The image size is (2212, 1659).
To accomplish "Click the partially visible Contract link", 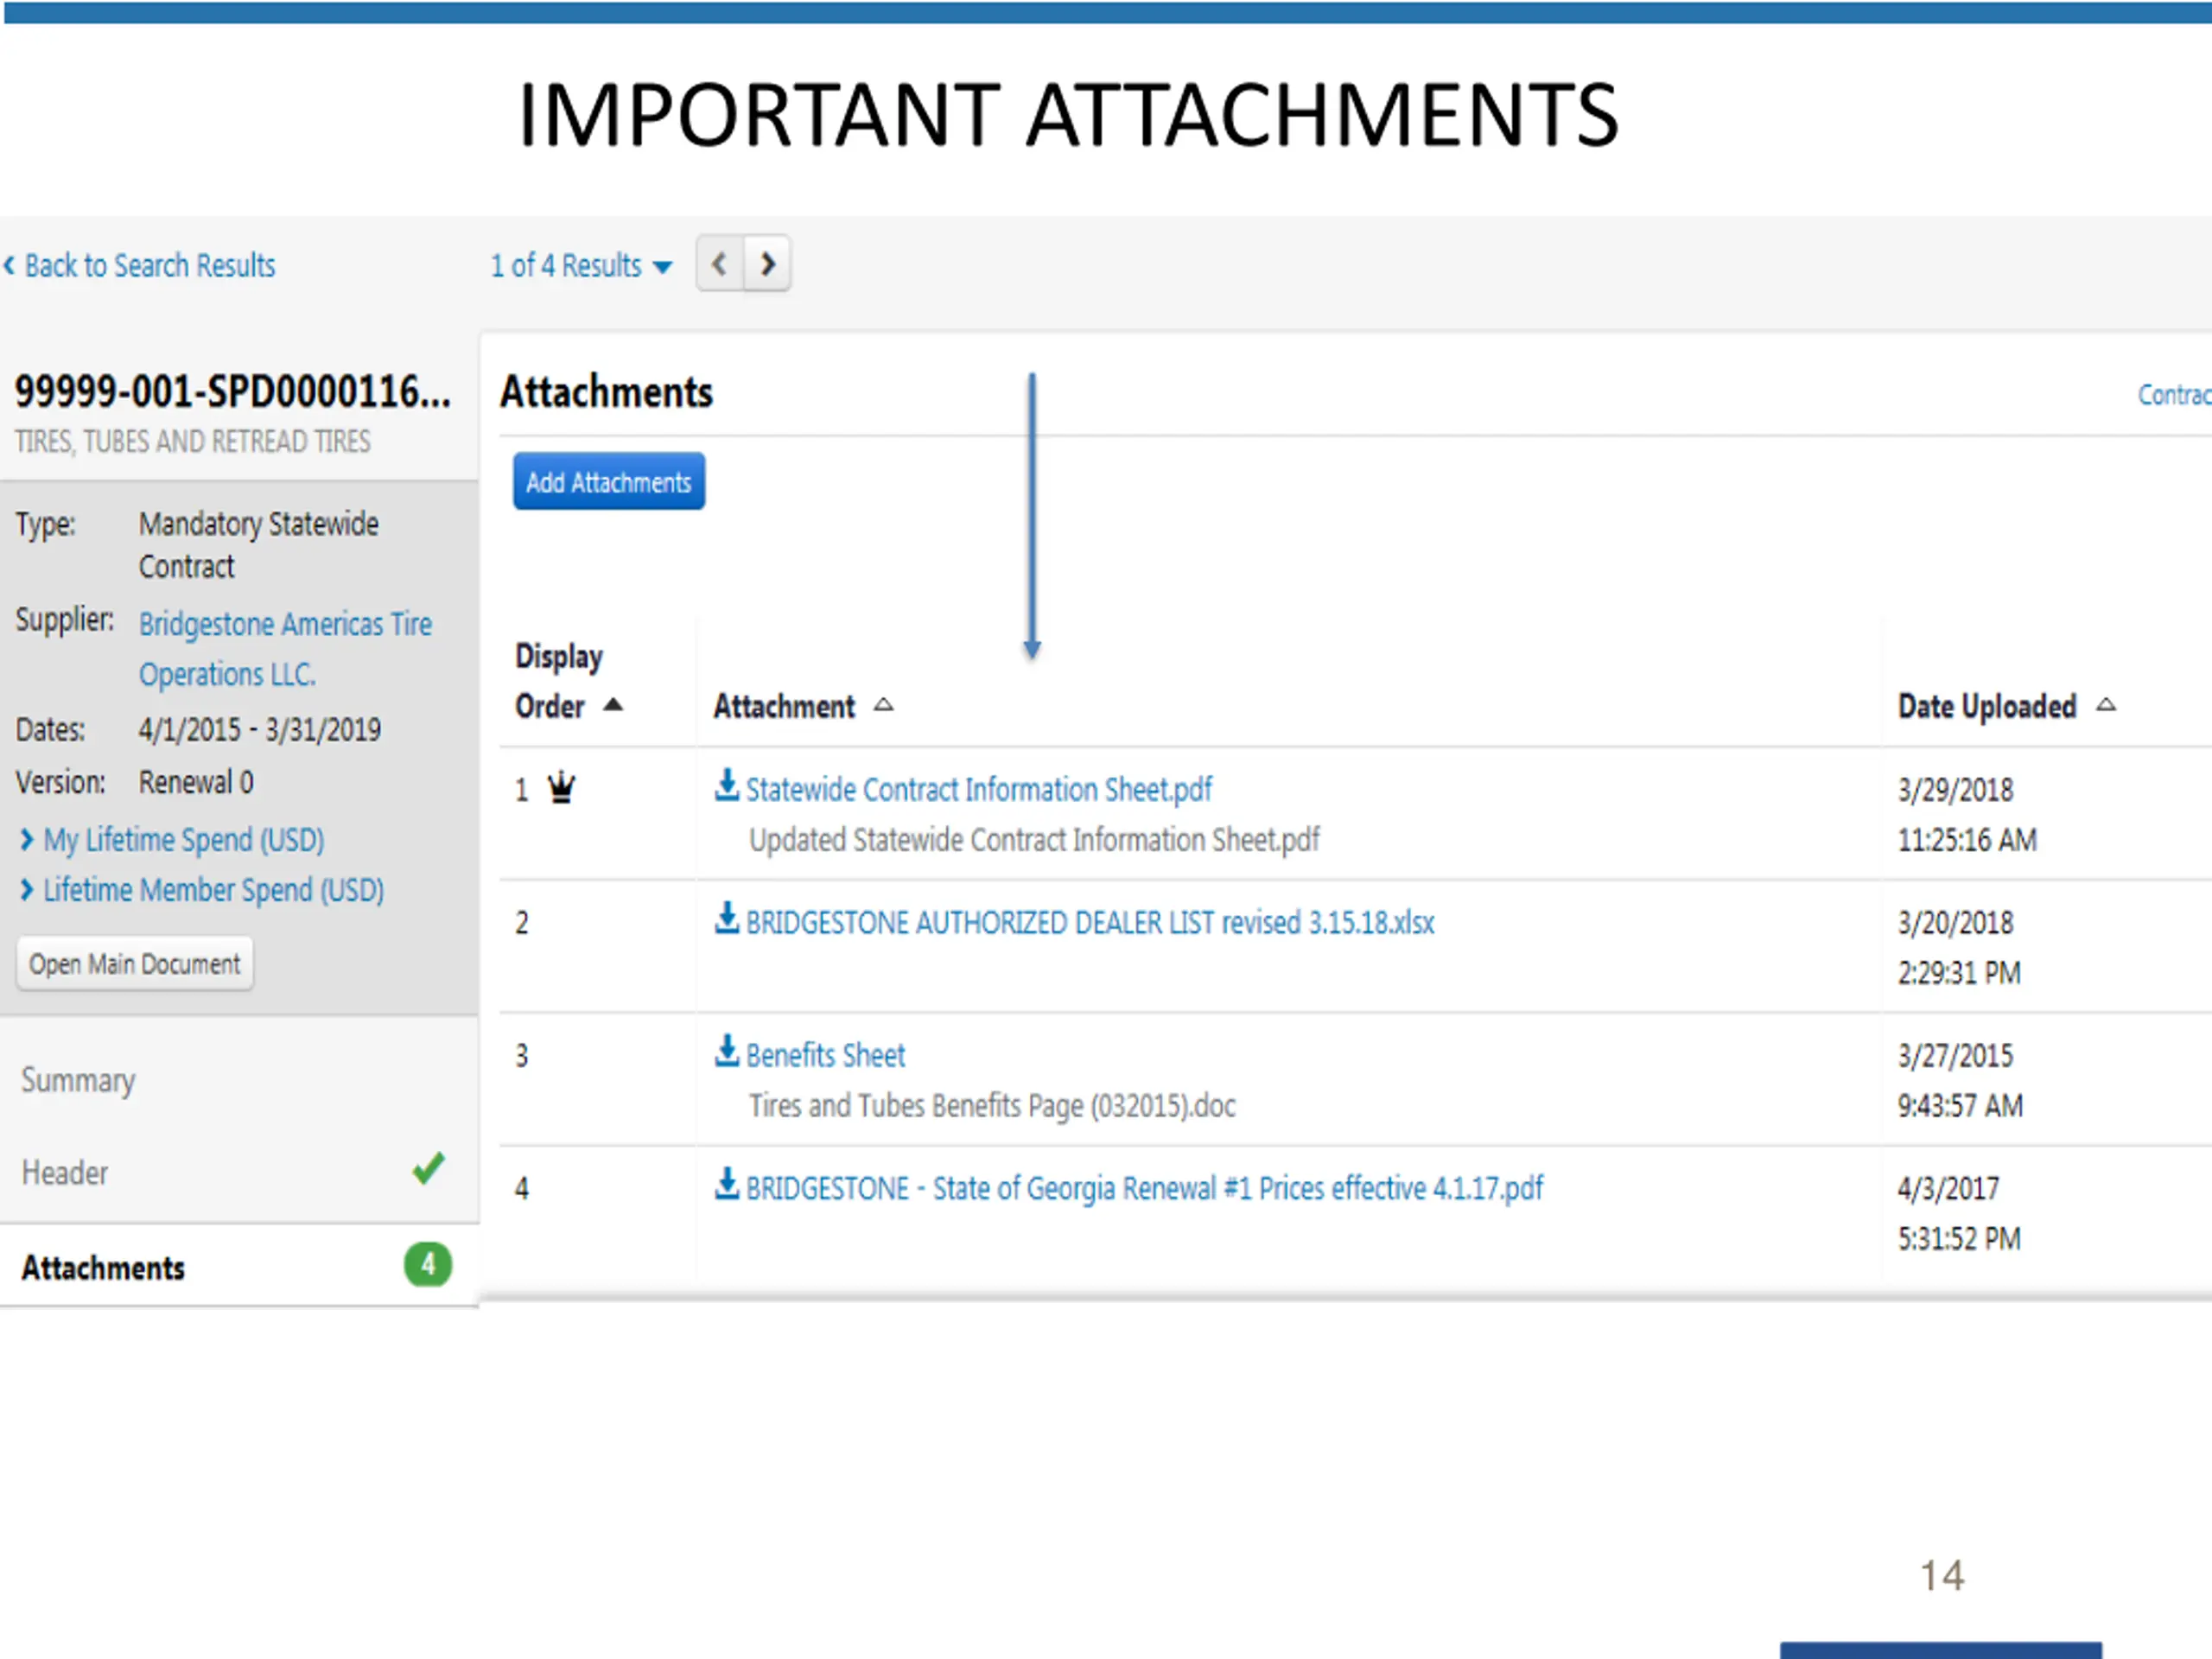I will [x=2174, y=395].
